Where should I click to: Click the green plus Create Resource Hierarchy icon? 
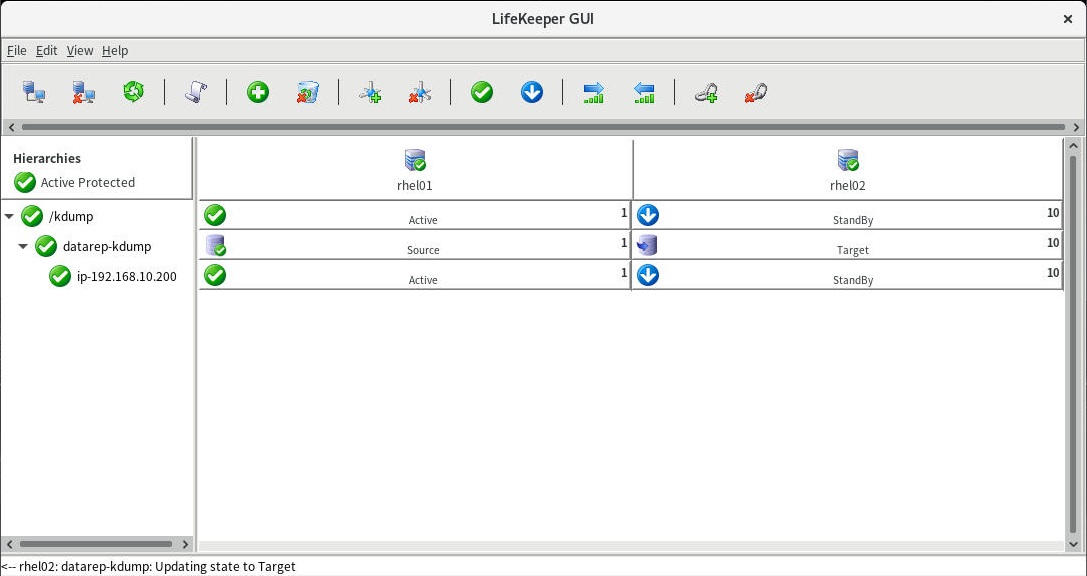click(x=258, y=93)
